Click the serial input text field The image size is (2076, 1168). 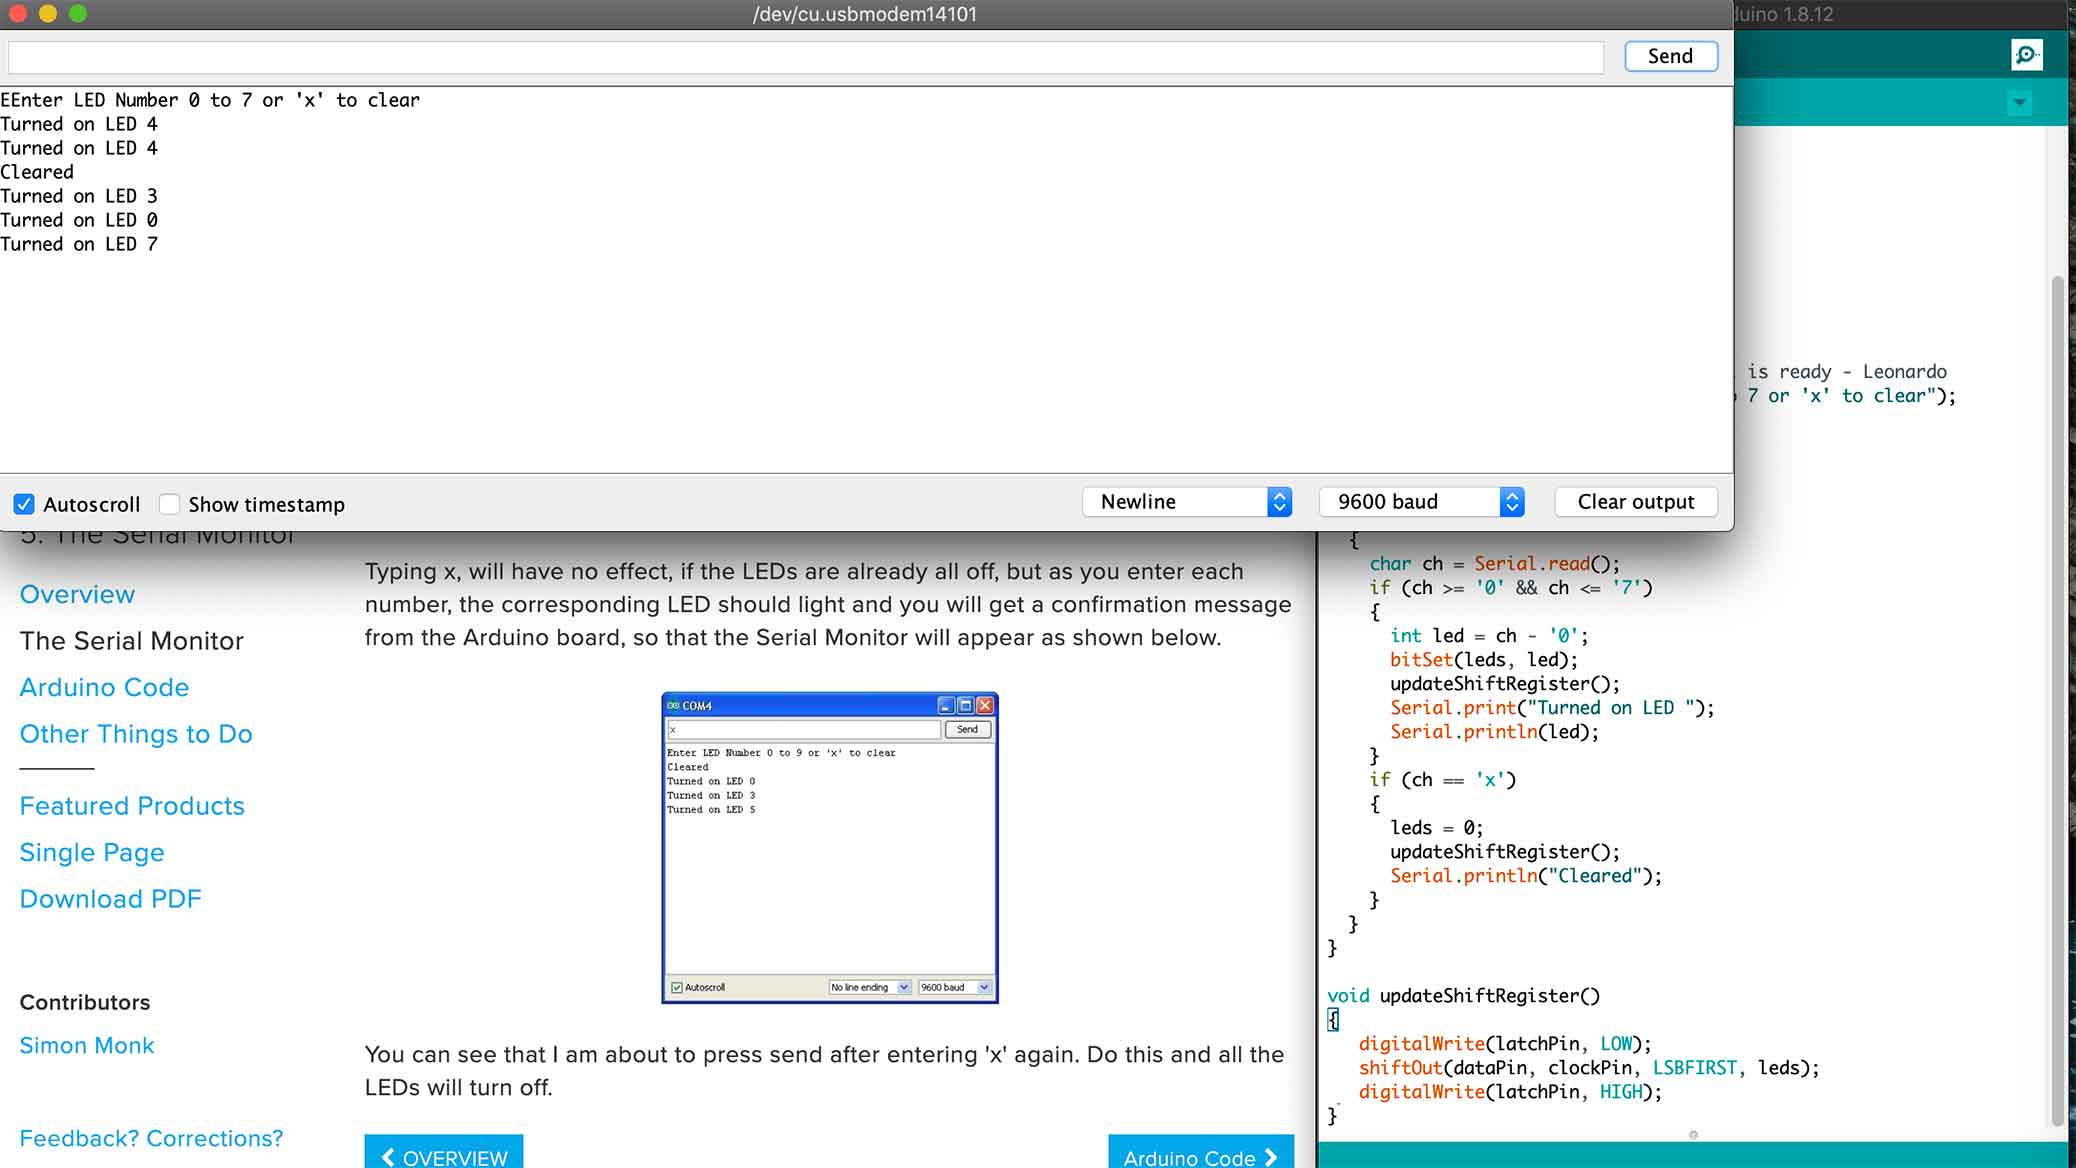[805, 57]
